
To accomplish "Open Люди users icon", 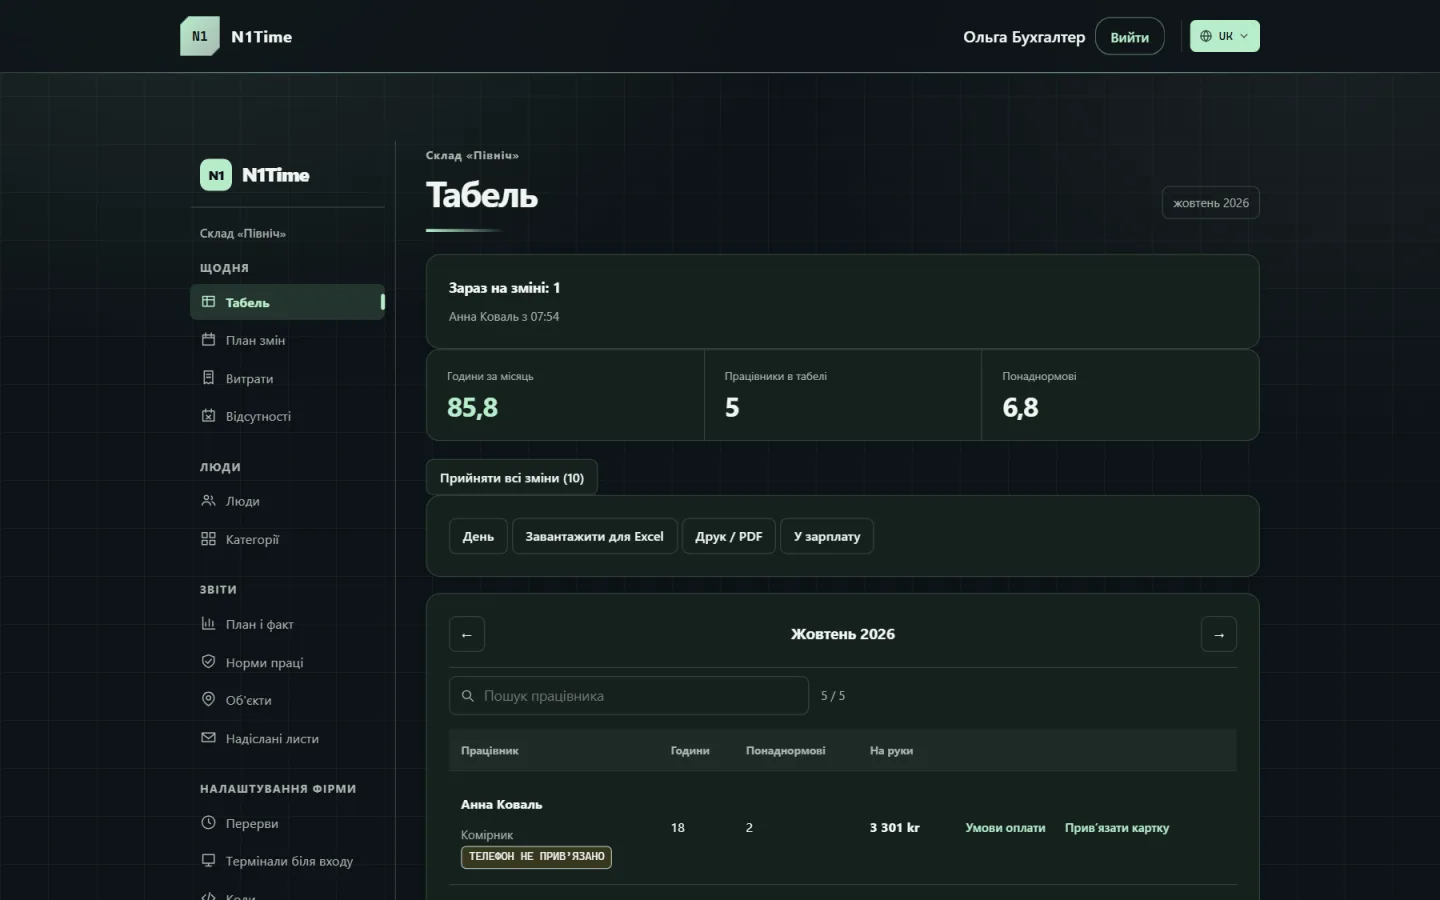I will [x=208, y=501].
